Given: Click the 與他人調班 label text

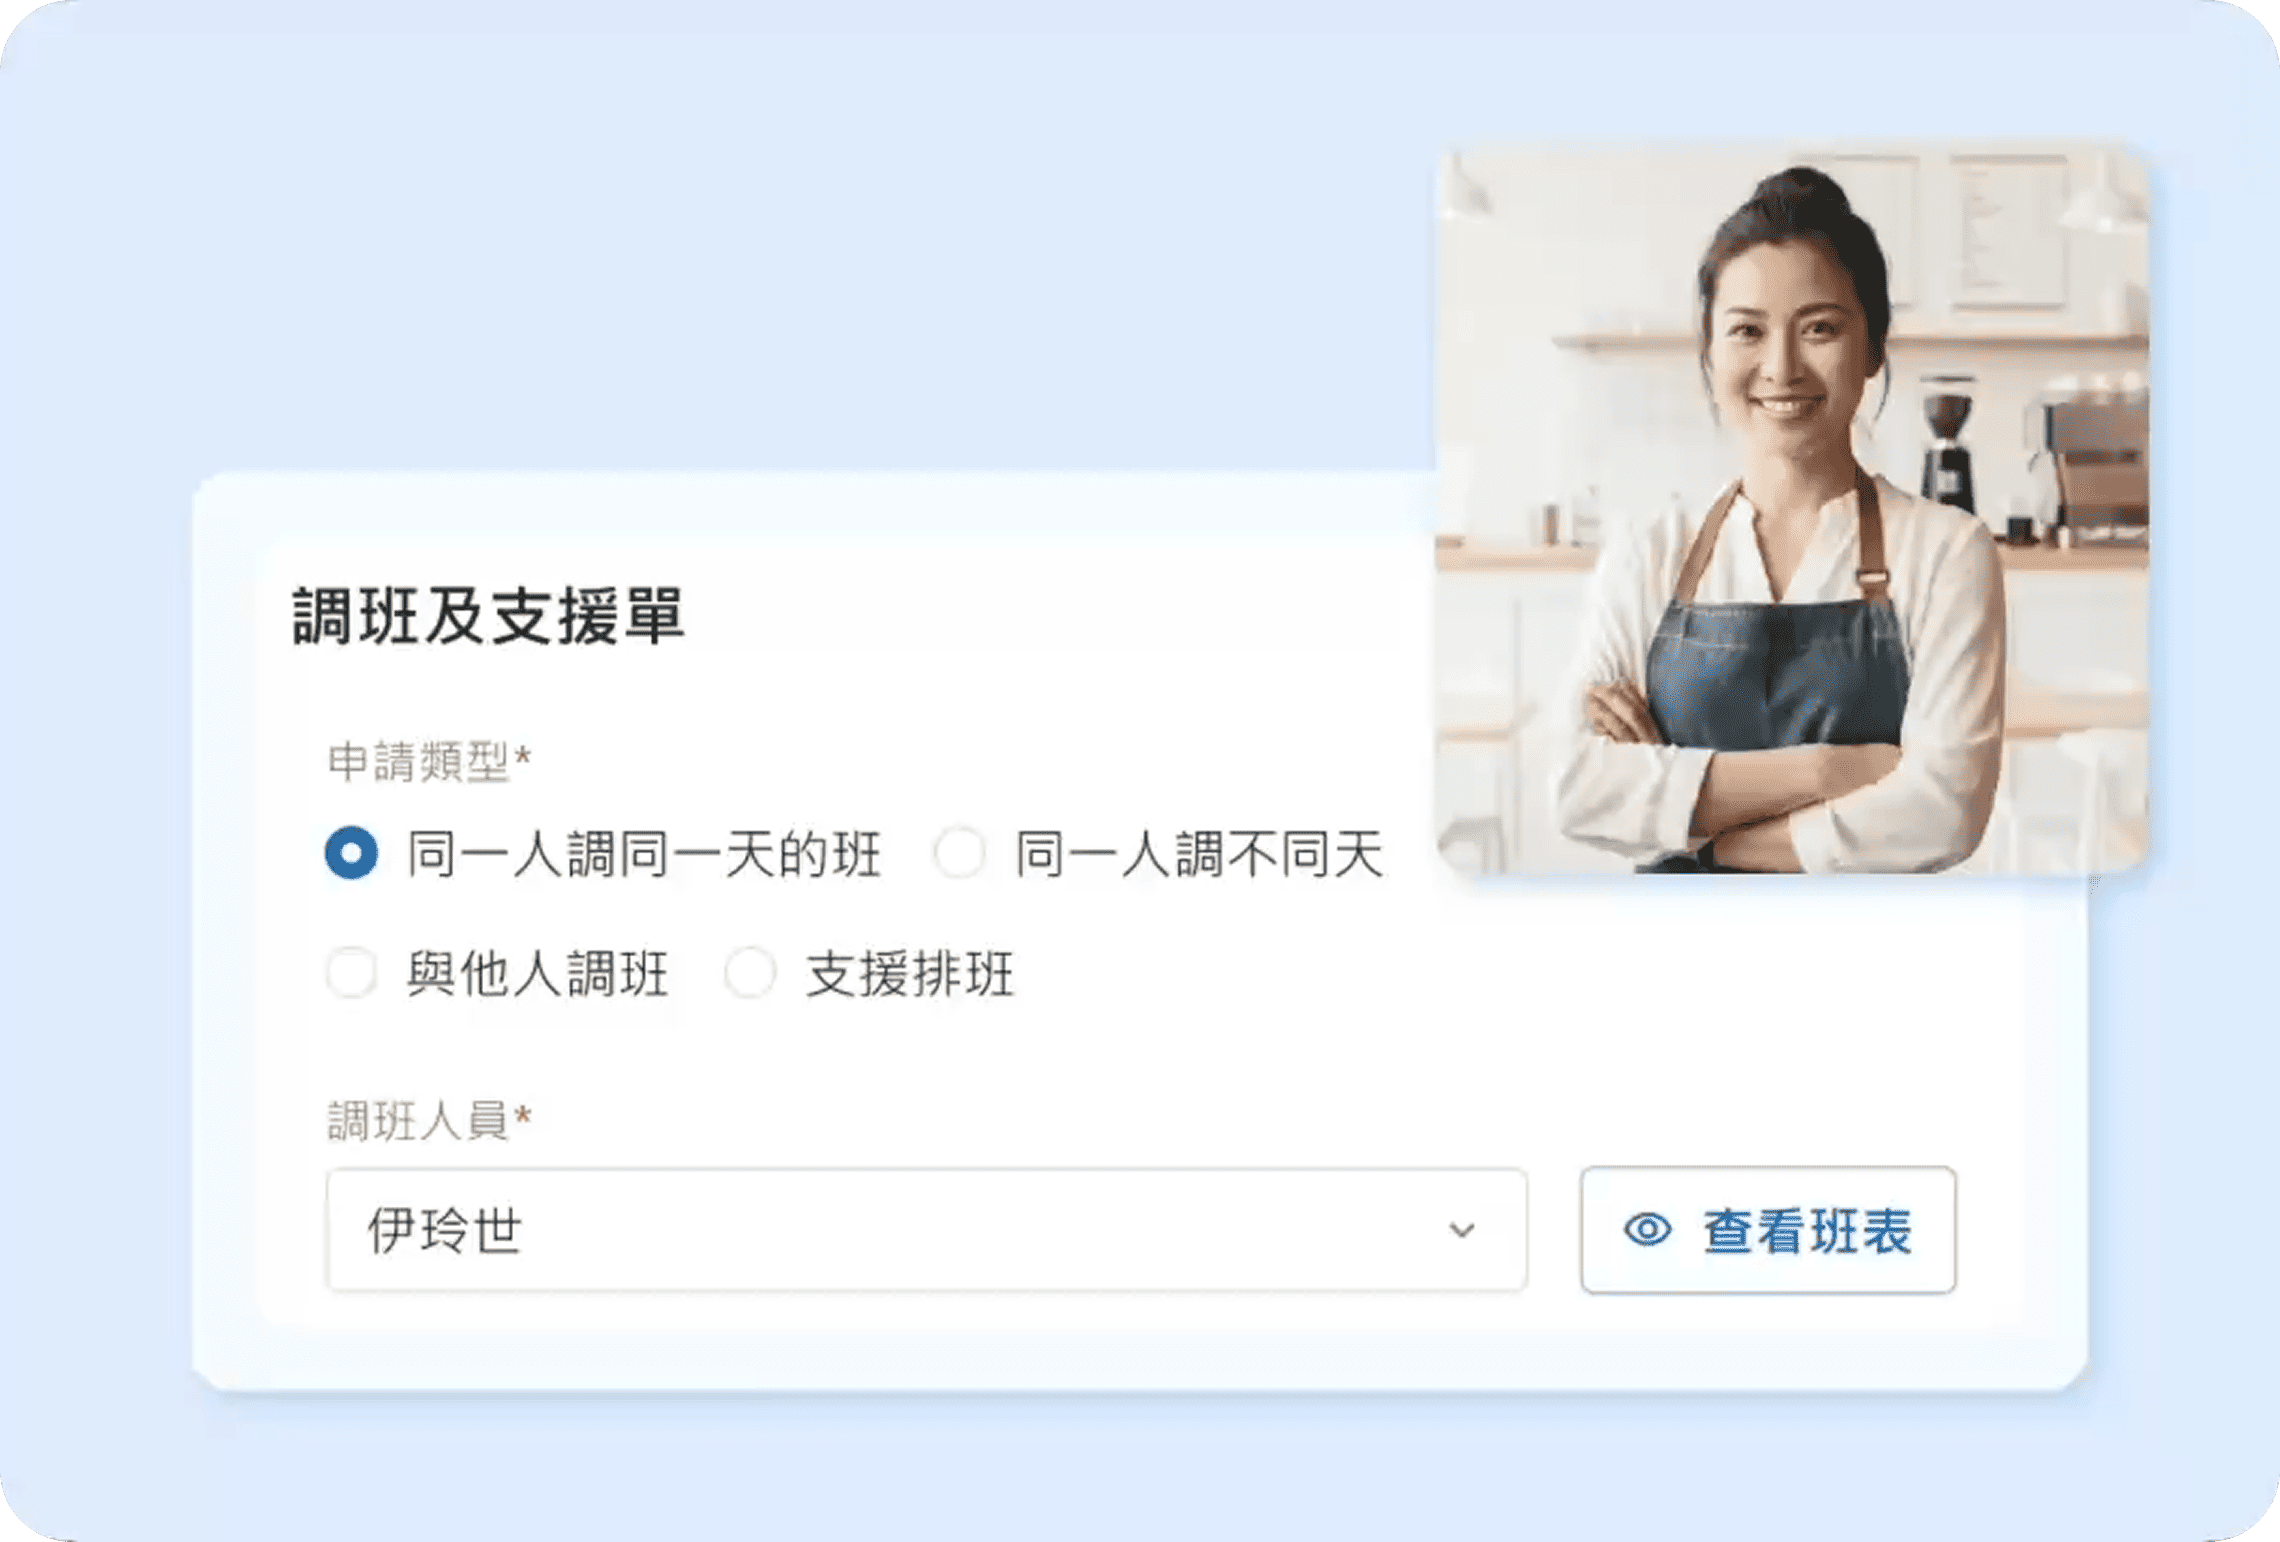Looking at the screenshot, I should 537,973.
